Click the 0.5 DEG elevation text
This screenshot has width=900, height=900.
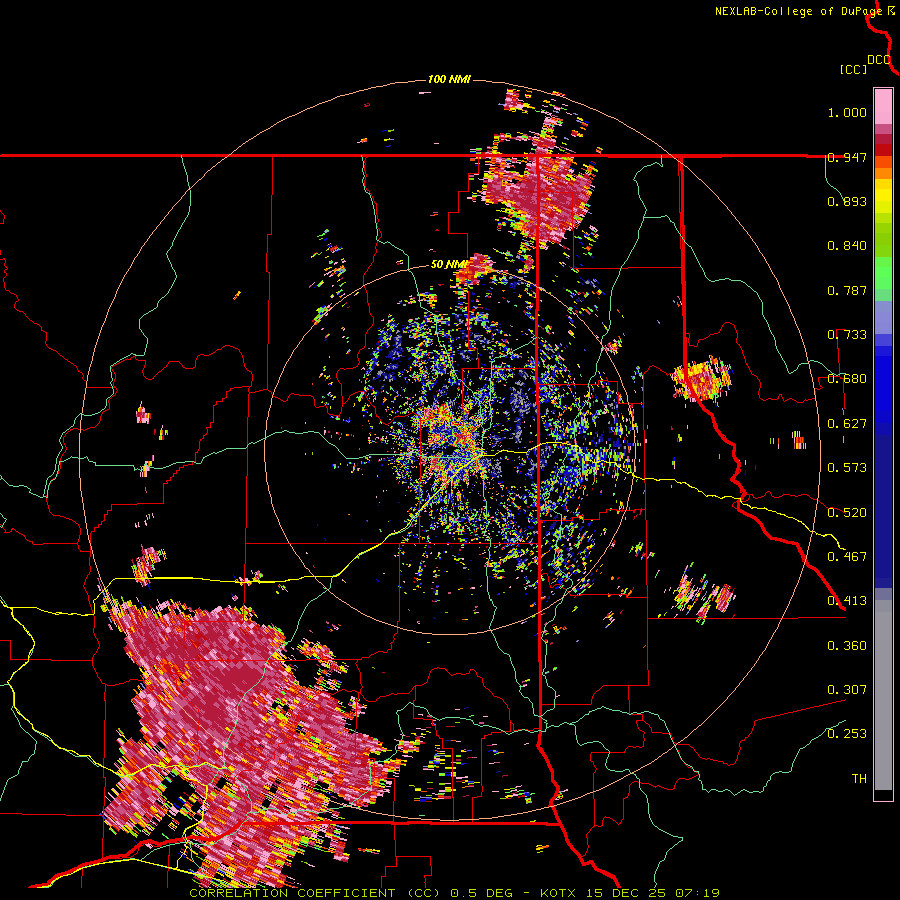click(x=482, y=893)
